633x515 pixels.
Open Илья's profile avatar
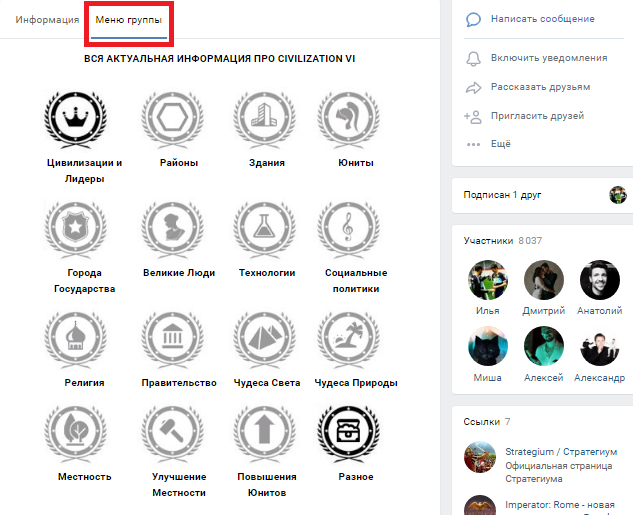pyautogui.click(x=488, y=280)
